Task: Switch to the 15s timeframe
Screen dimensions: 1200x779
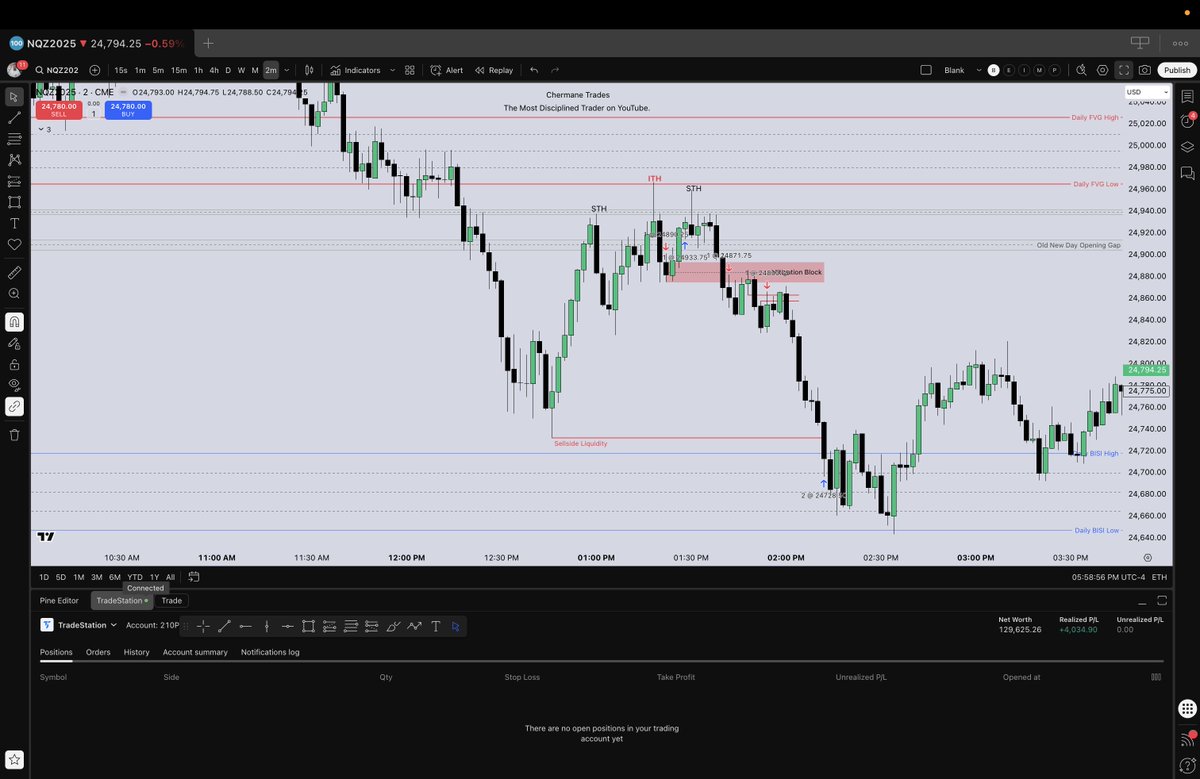Action: pos(121,70)
